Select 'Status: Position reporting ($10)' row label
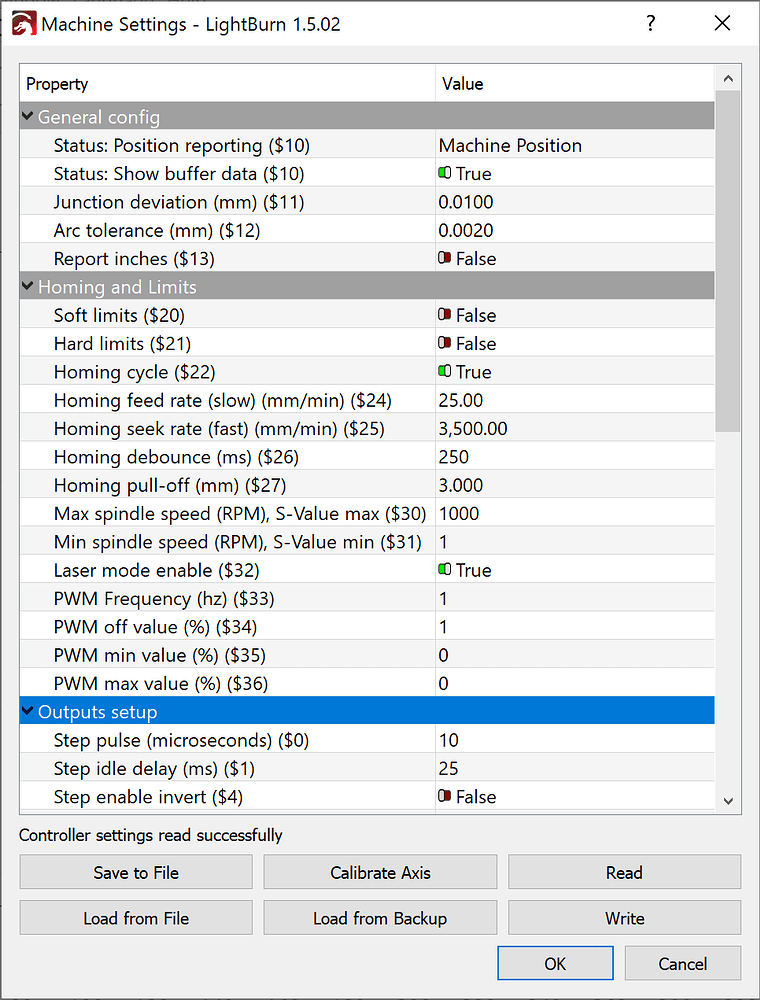The image size is (760, 1000). click(182, 145)
